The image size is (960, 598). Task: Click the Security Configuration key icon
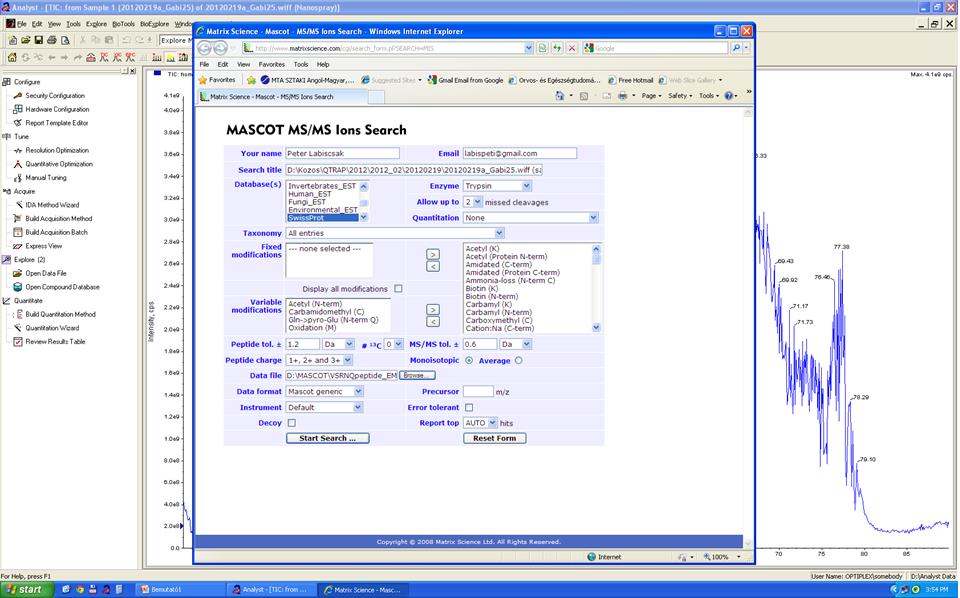pos(18,95)
